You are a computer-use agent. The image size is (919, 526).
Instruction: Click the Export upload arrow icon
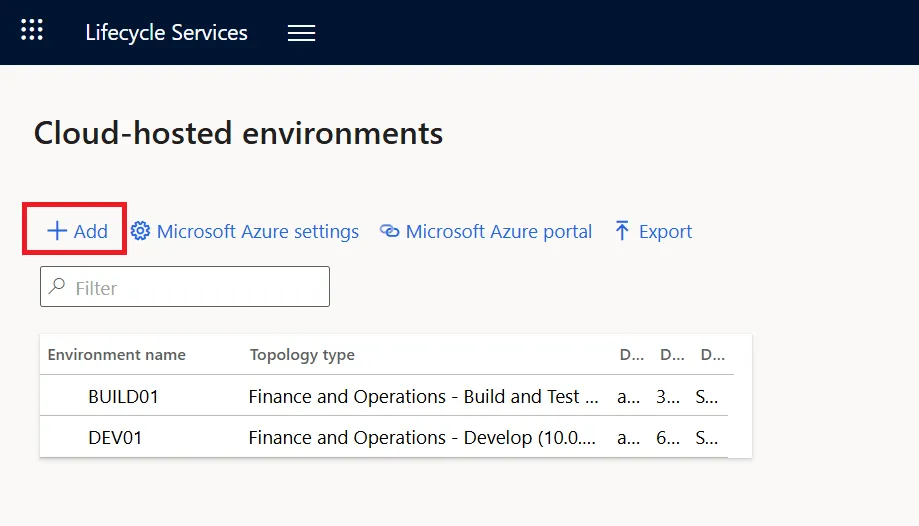(x=622, y=230)
